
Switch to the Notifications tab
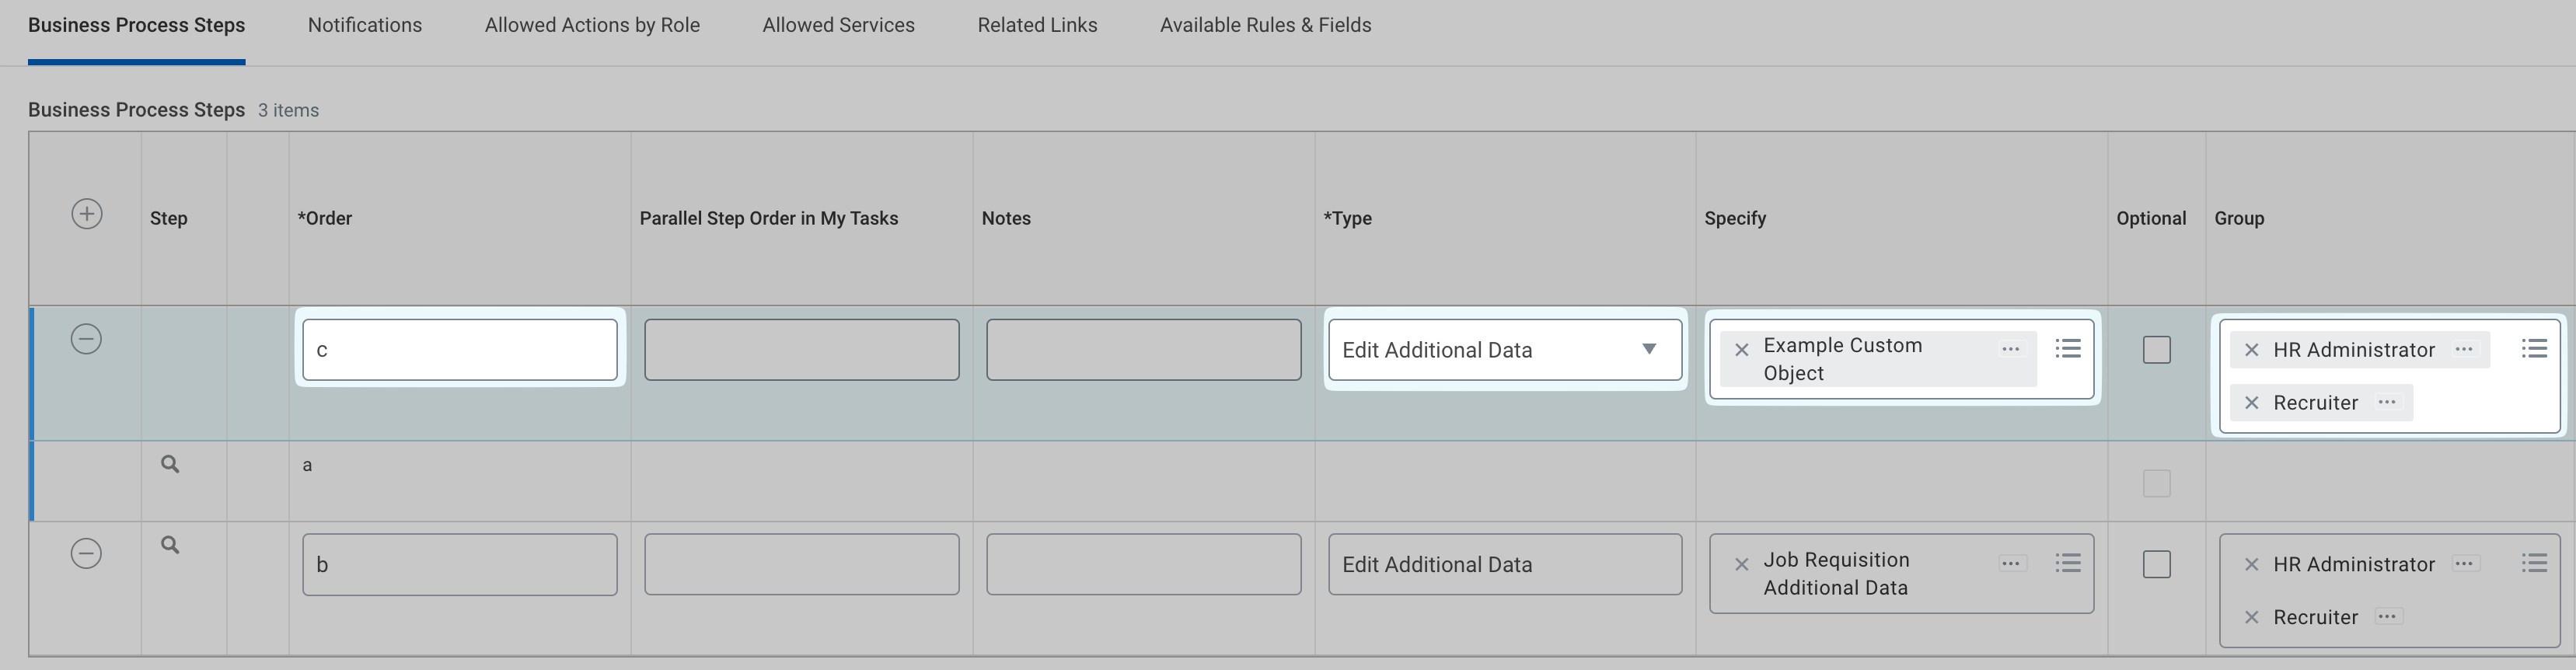(x=364, y=25)
